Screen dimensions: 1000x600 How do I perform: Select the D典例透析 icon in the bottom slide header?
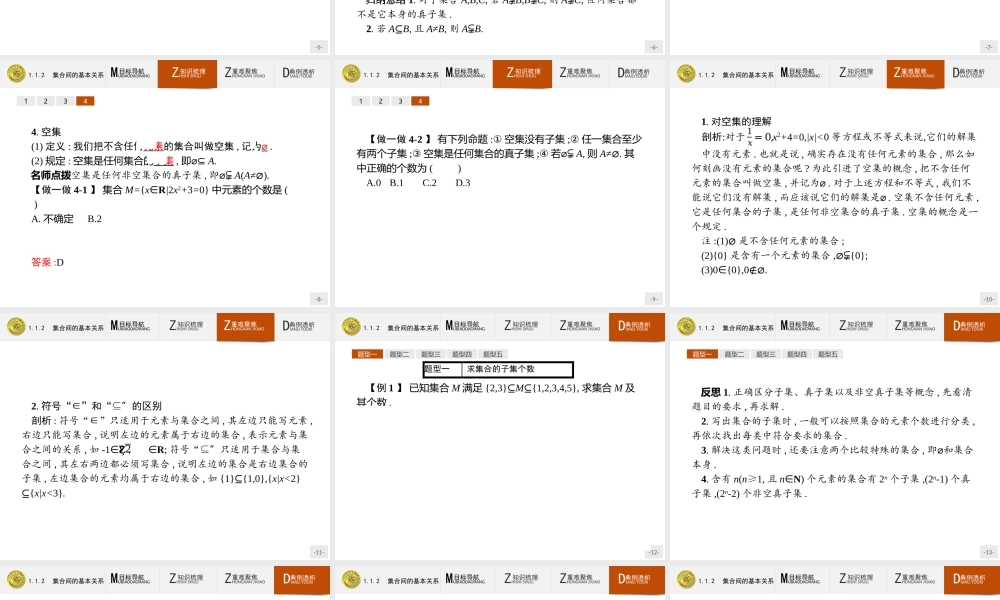coord(300,579)
